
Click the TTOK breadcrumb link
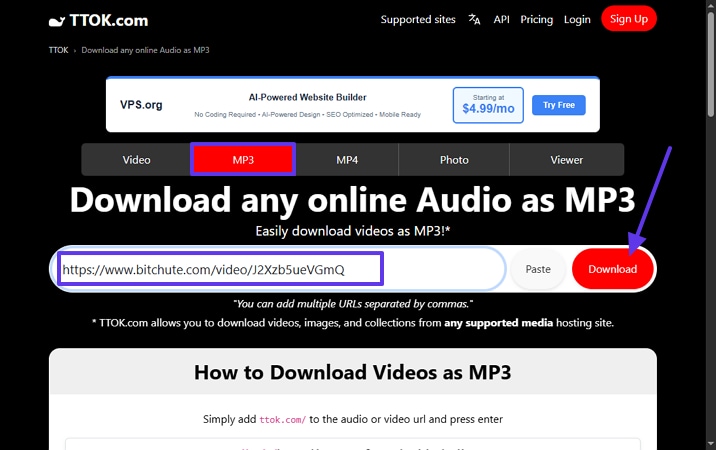pos(58,50)
